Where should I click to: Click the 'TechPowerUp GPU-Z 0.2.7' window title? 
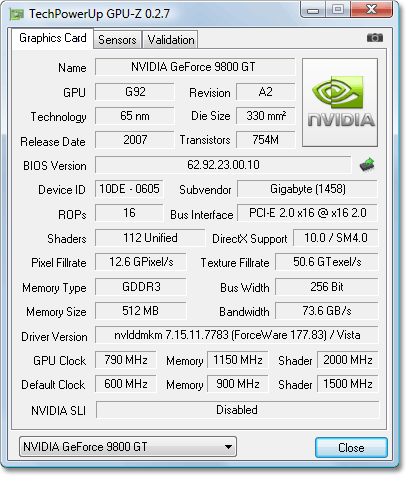click(x=99, y=14)
